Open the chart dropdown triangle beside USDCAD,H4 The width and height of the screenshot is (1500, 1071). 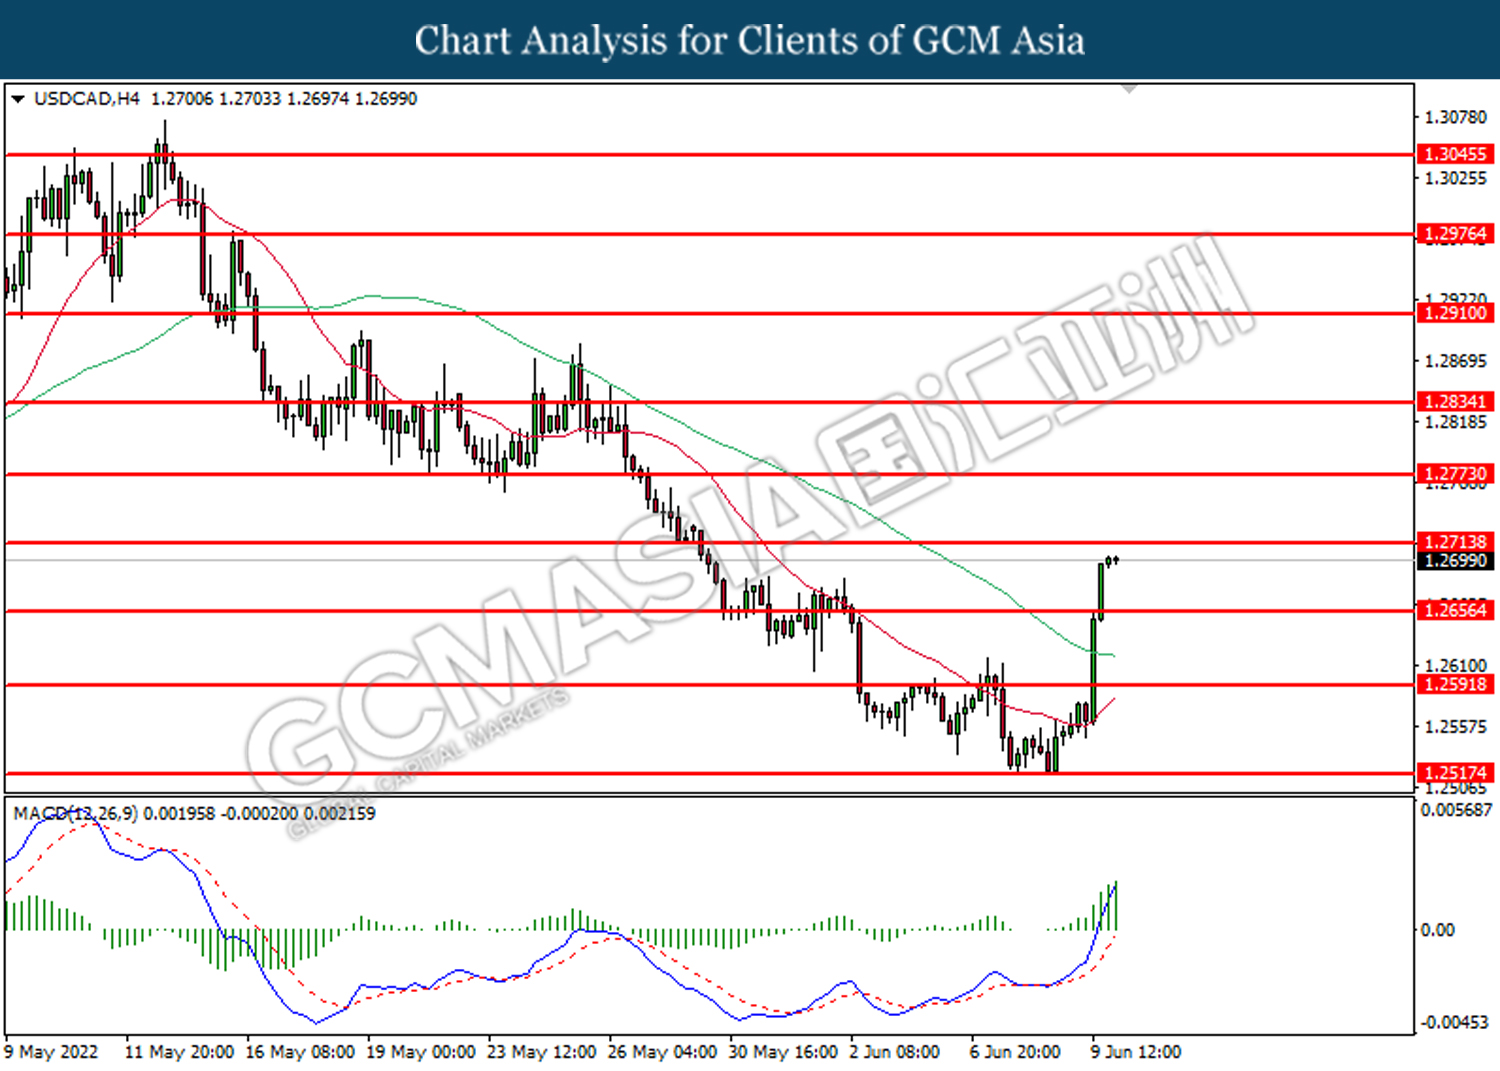click(x=17, y=99)
